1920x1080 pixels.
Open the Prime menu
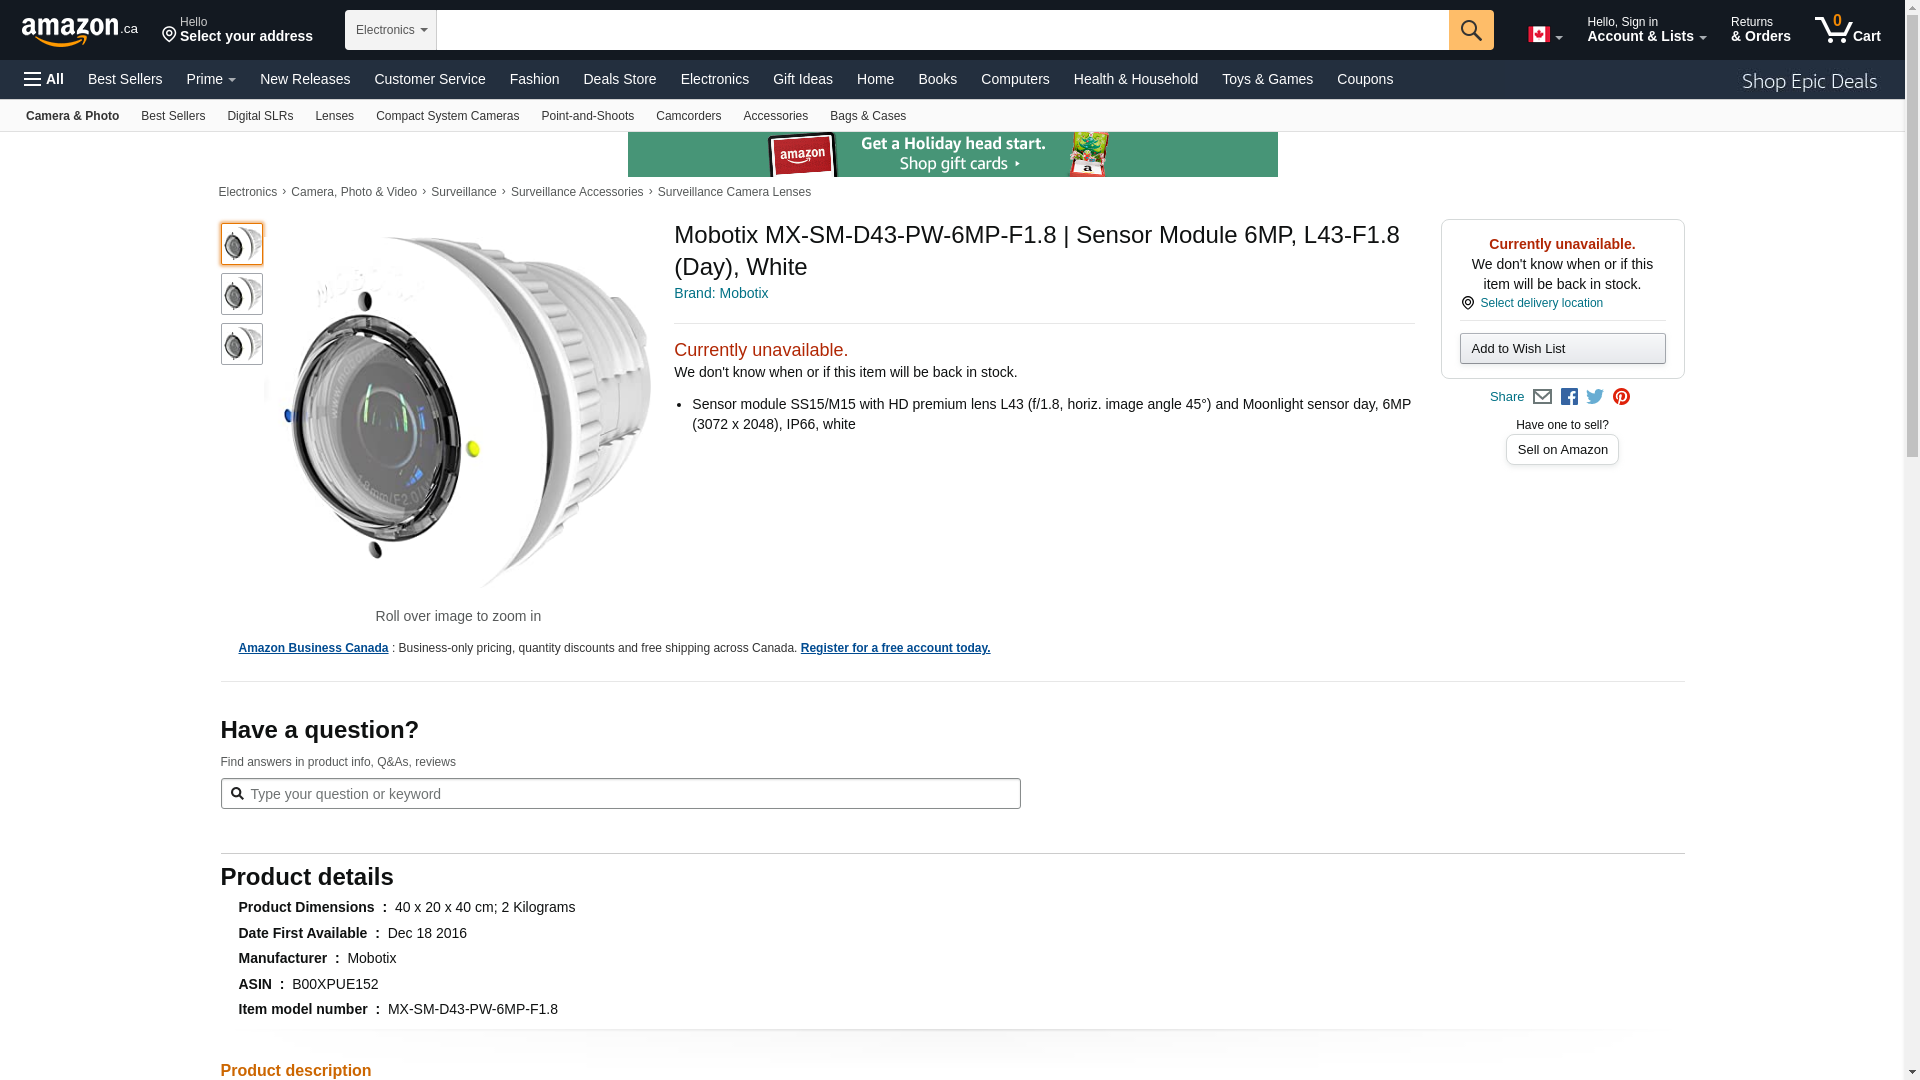pos(211,79)
